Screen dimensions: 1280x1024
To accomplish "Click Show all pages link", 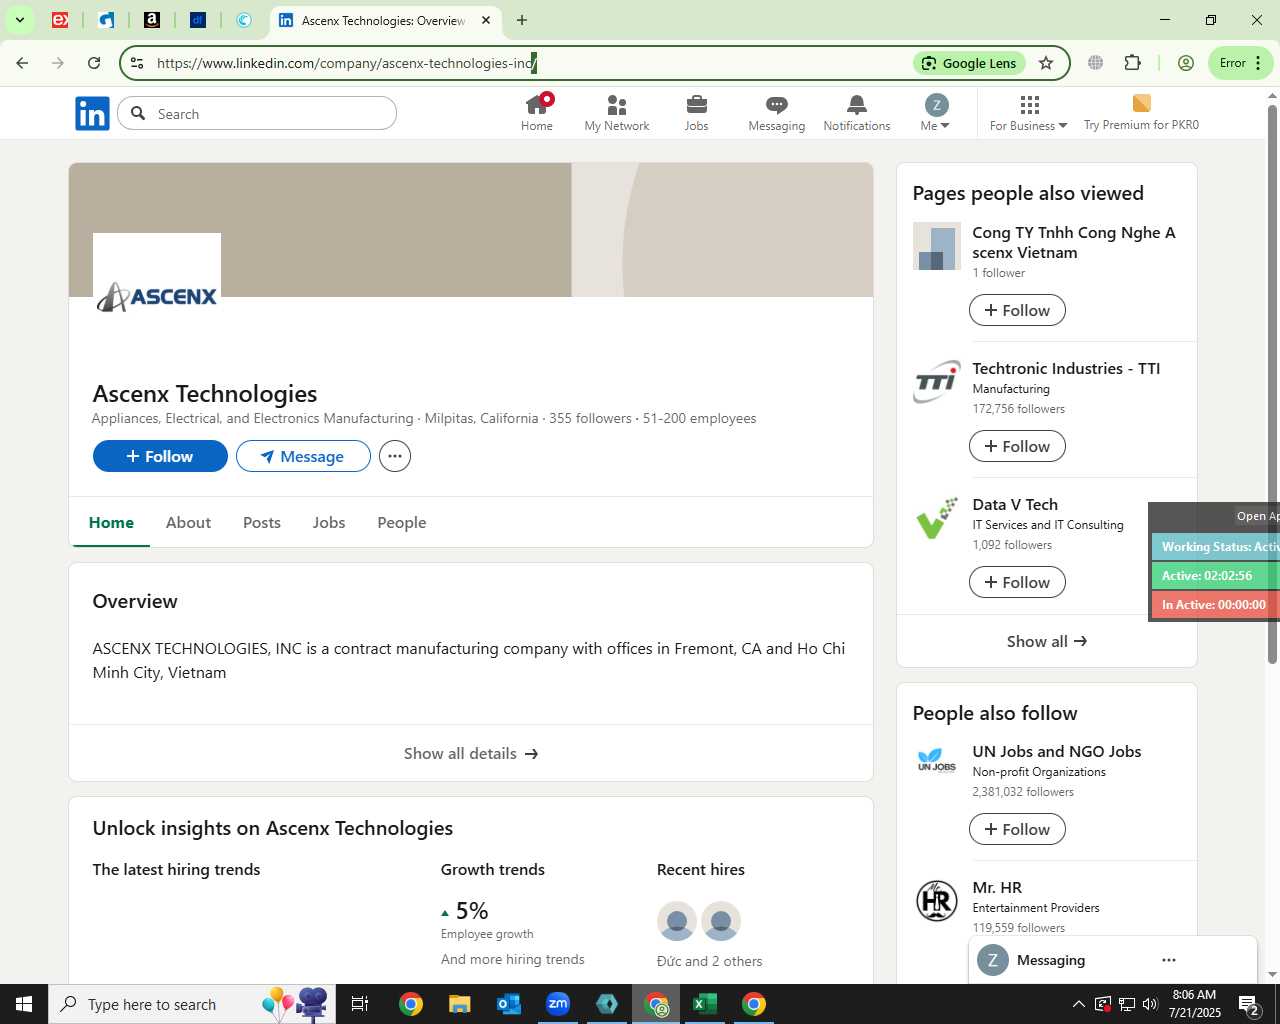I will (x=1047, y=641).
